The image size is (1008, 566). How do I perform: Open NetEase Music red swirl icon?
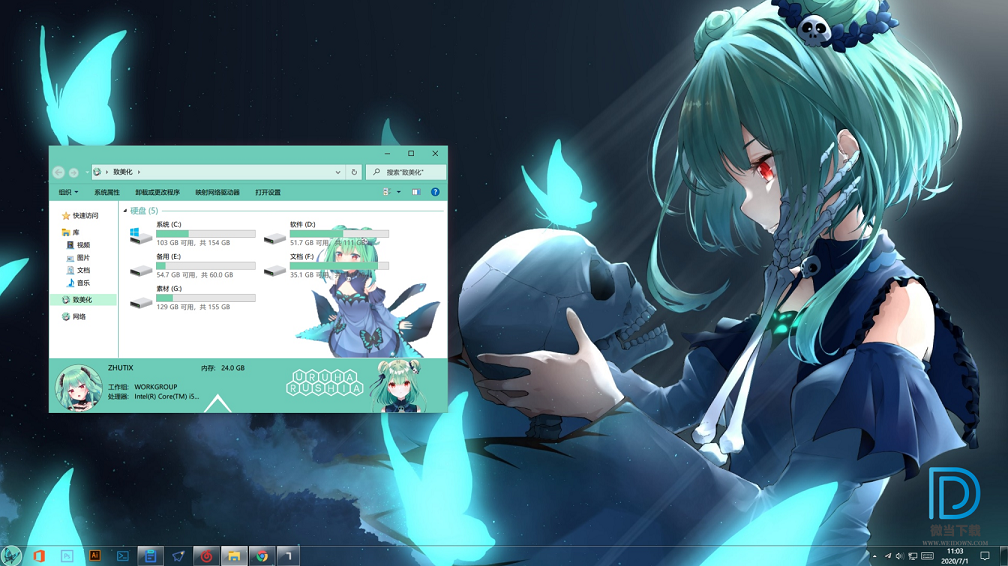pyautogui.click(x=206, y=556)
